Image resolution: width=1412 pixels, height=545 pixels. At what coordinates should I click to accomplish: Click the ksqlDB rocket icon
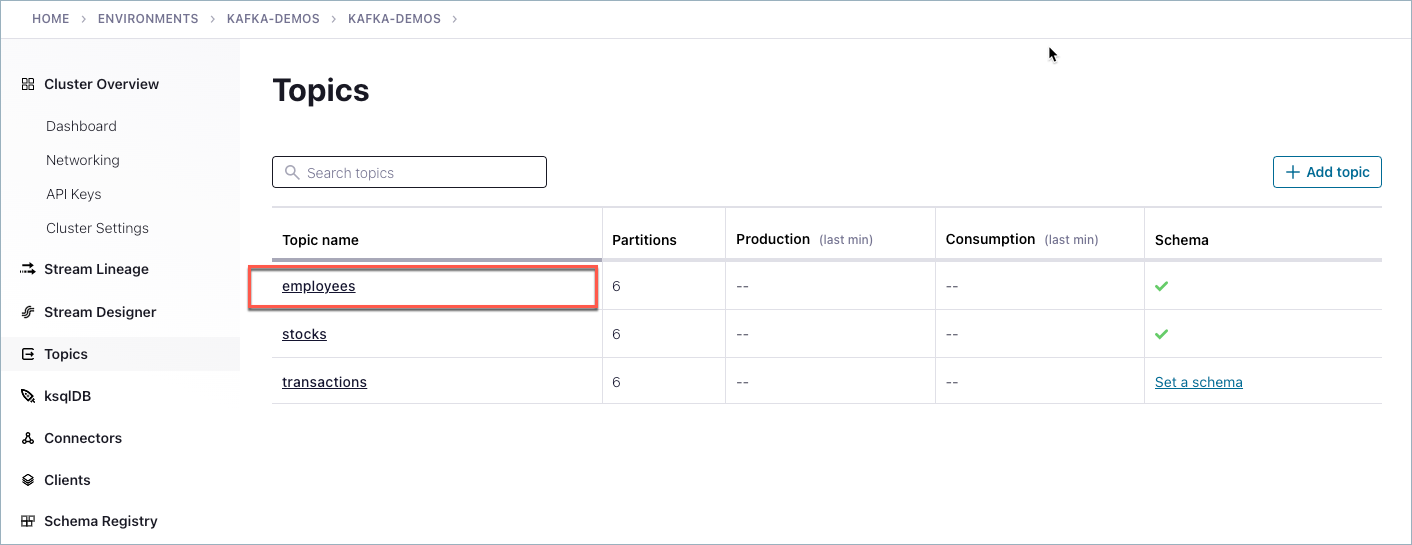28,396
